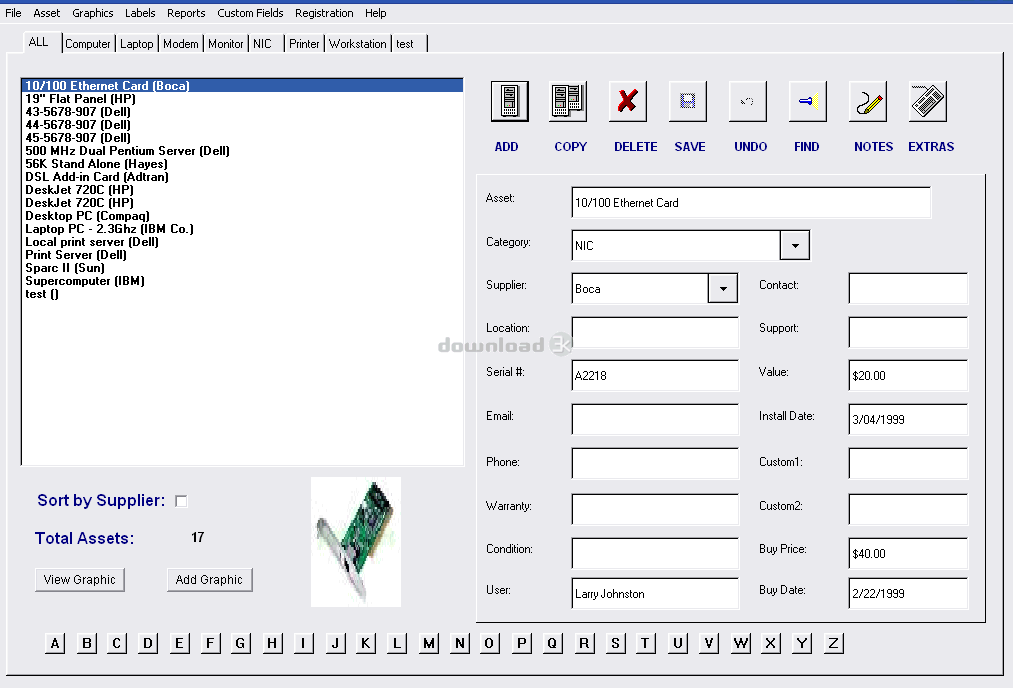The width and height of the screenshot is (1013, 688).
Task: Select 56K Stand Alone (Hayes) entry
Action: 242,163
